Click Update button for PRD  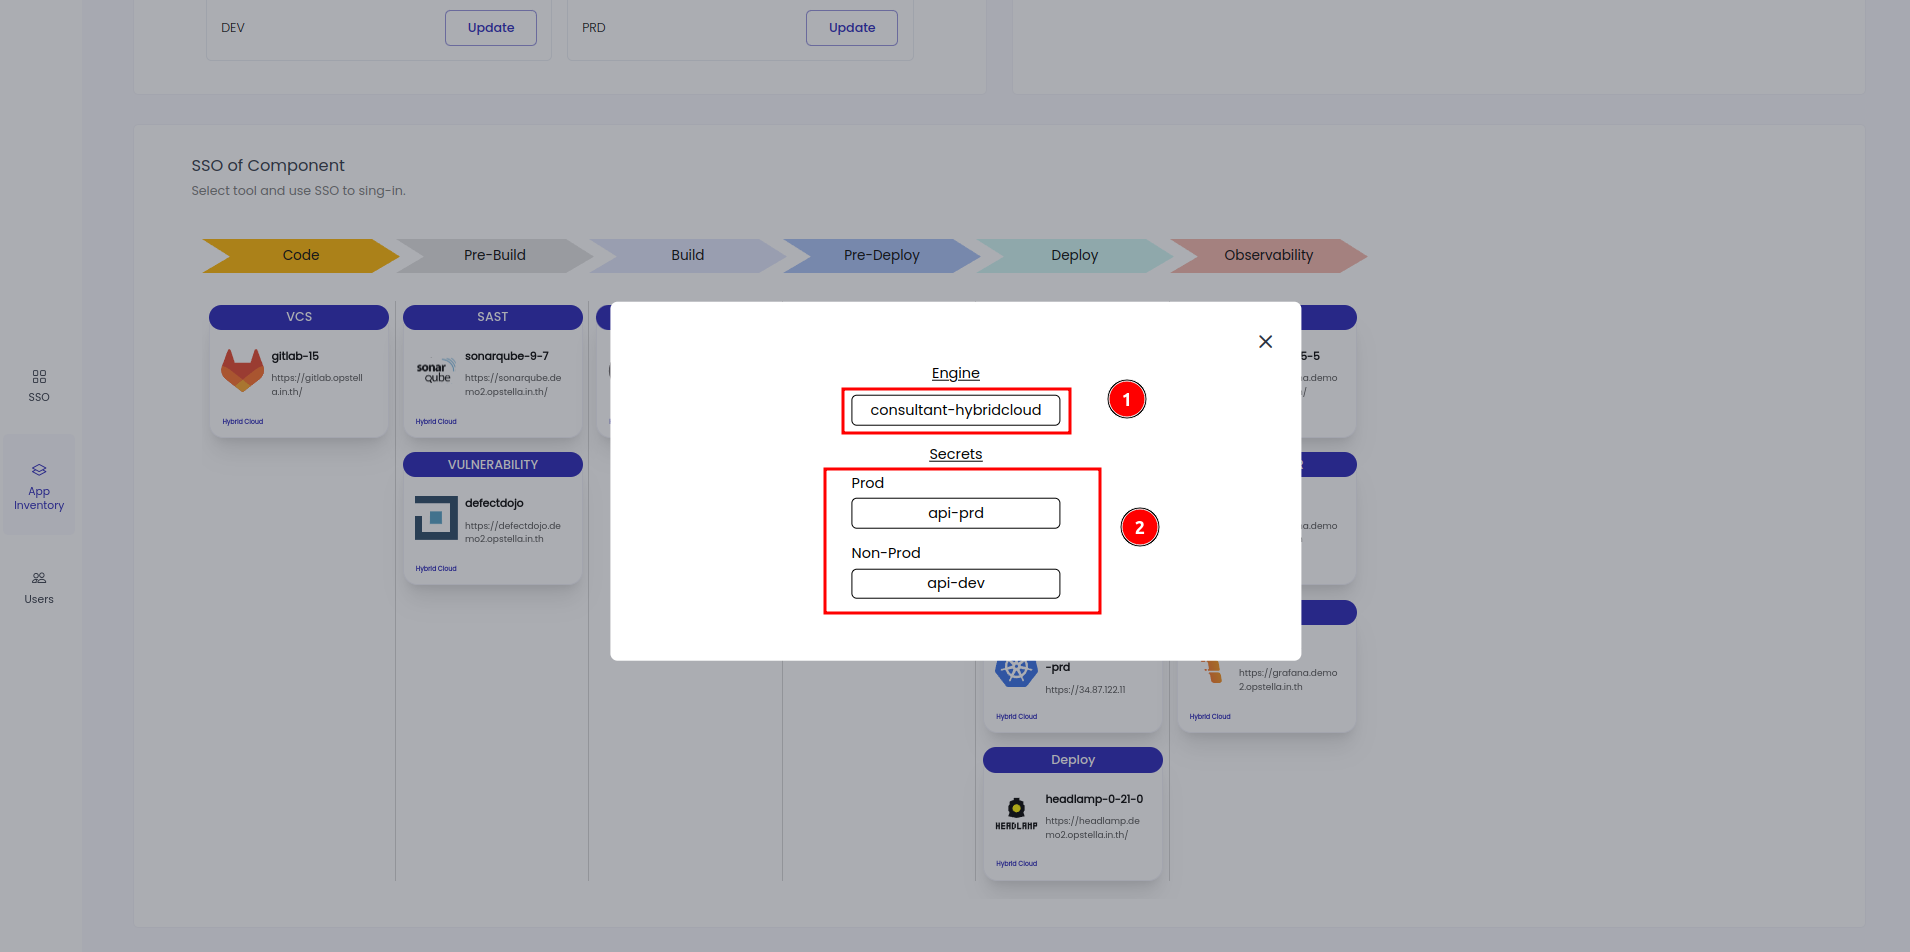click(852, 28)
